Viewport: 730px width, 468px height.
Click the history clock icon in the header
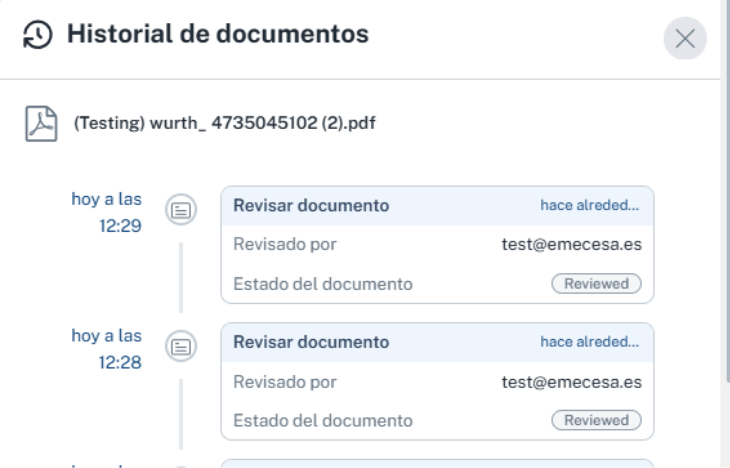tap(35, 35)
